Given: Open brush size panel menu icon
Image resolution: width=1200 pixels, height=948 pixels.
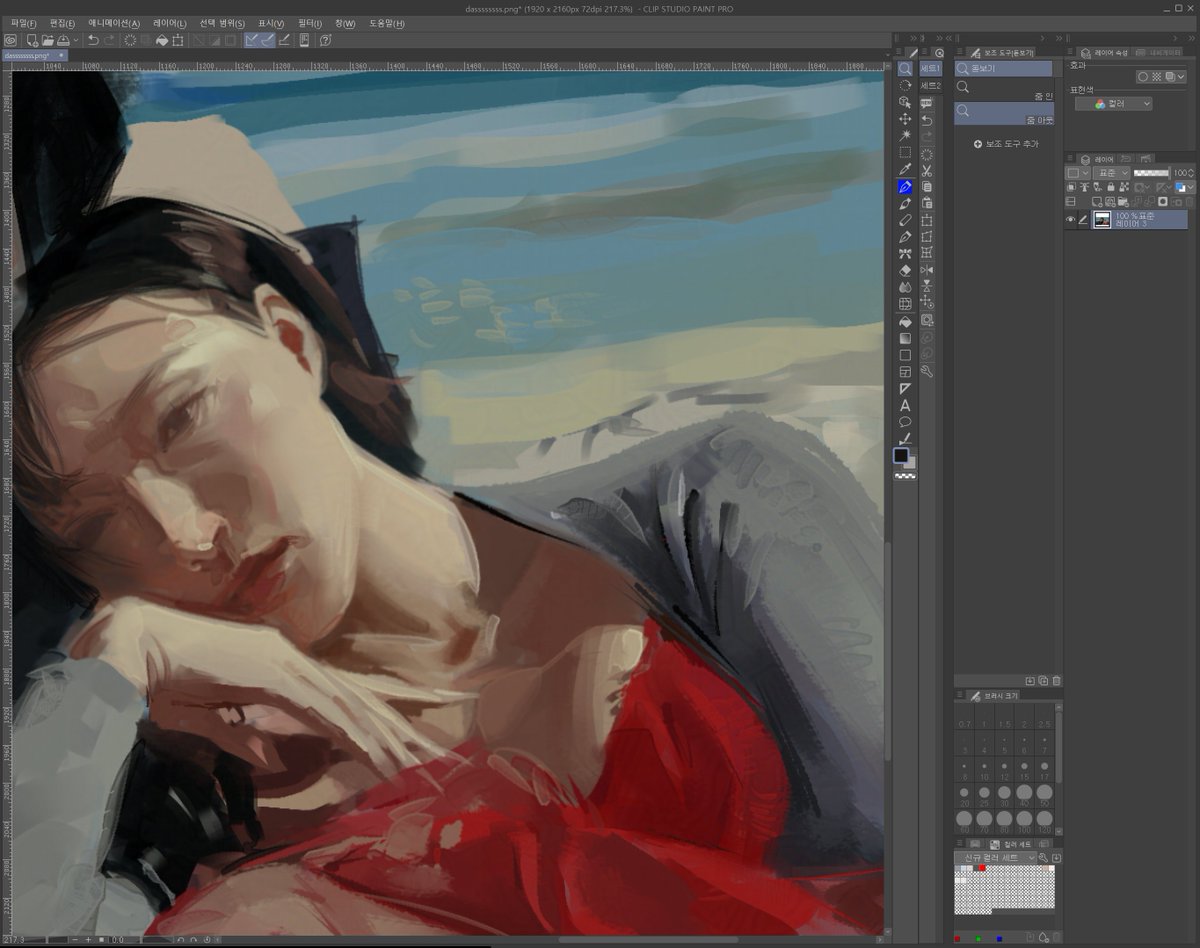Looking at the screenshot, I should (960, 694).
